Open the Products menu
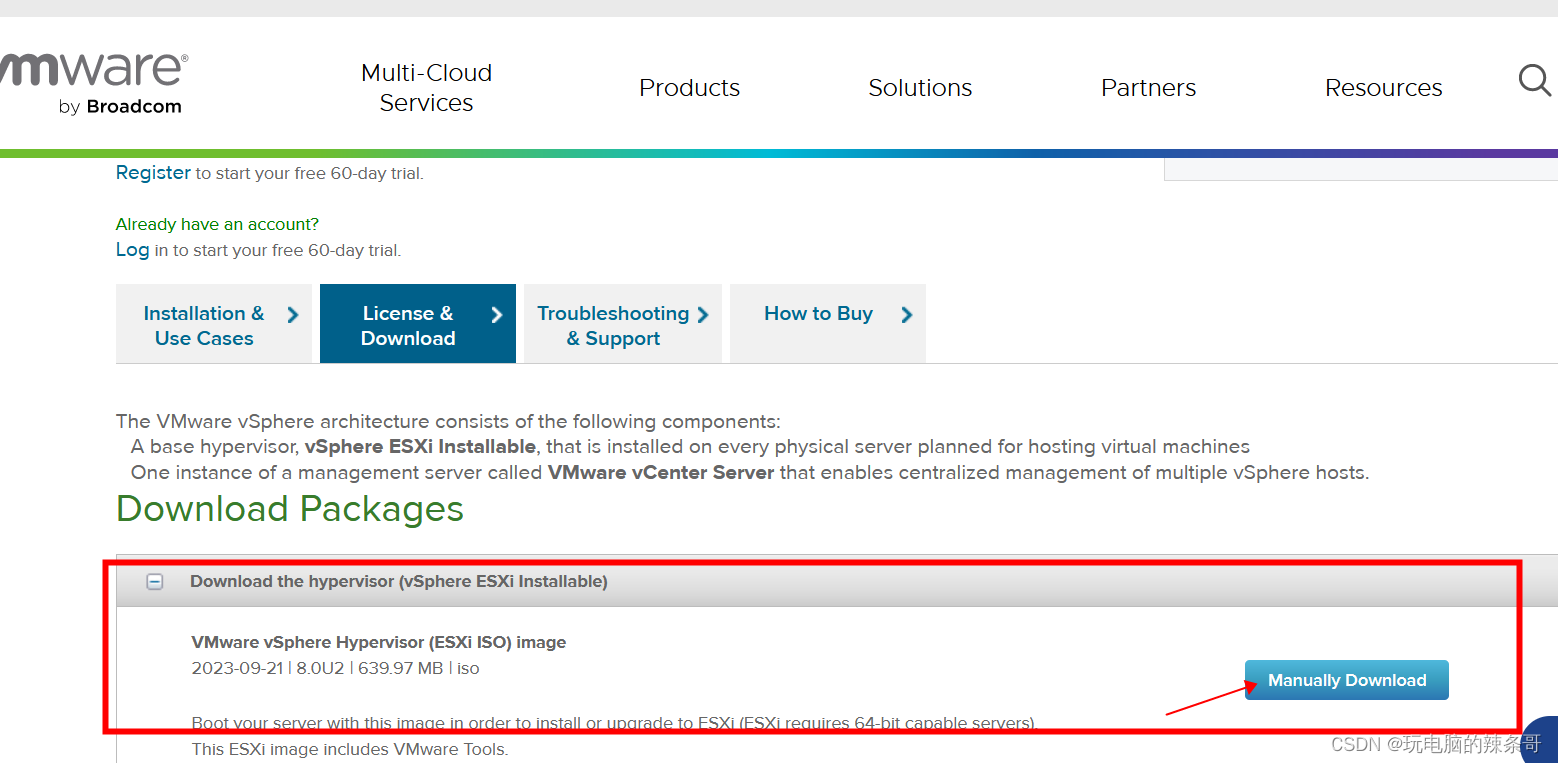Viewport: 1558px width, 763px height. [689, 88]
